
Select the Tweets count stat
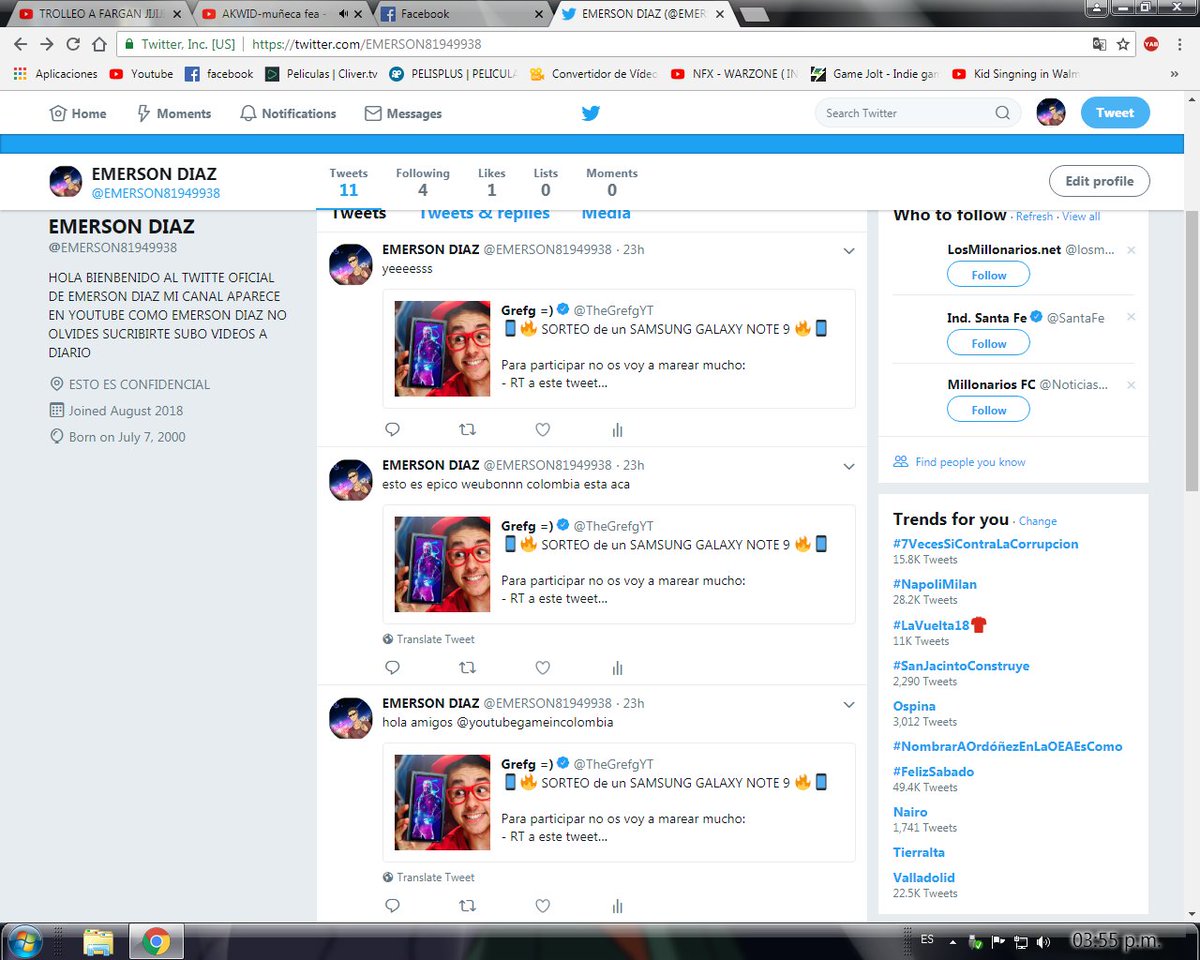(349, 182)
